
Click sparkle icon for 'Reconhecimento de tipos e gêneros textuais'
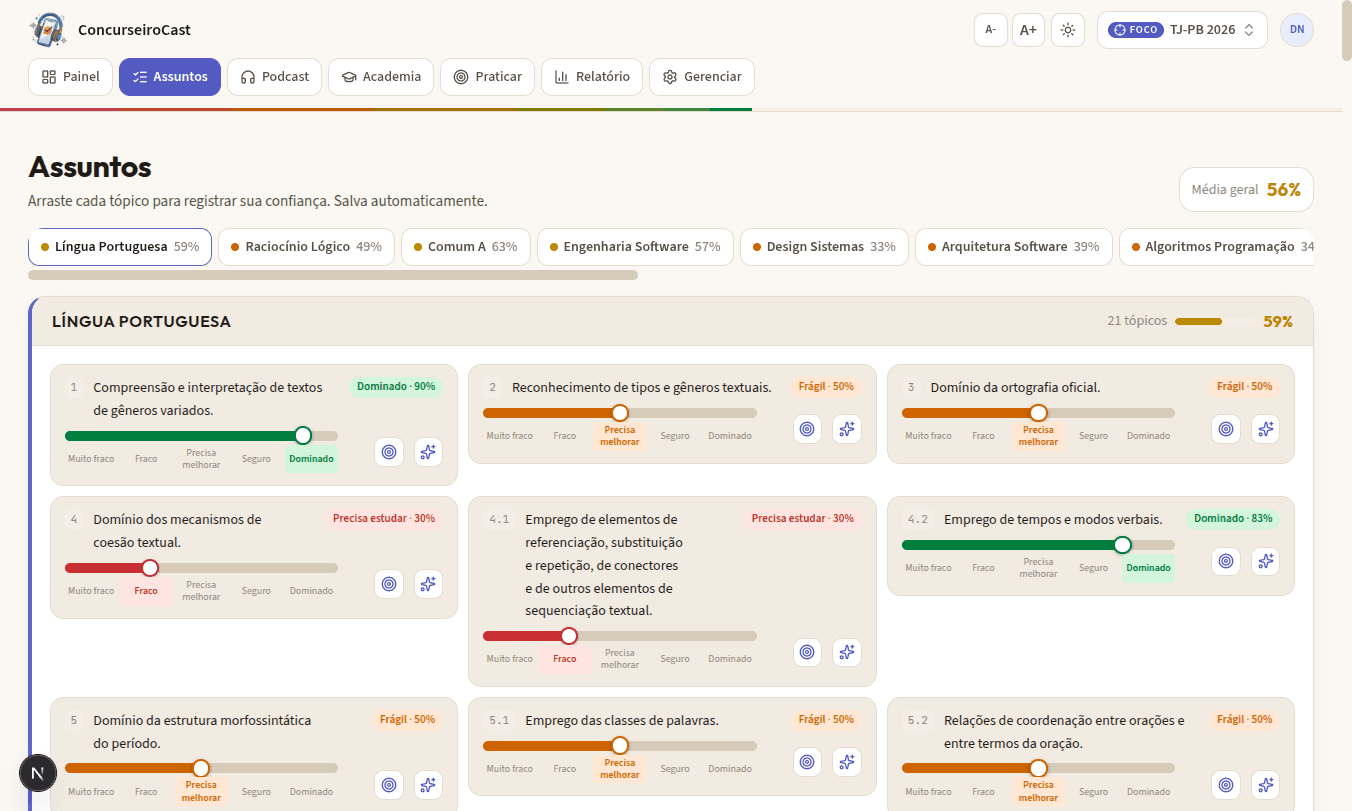pyautogui.click(x=847, y=429)
